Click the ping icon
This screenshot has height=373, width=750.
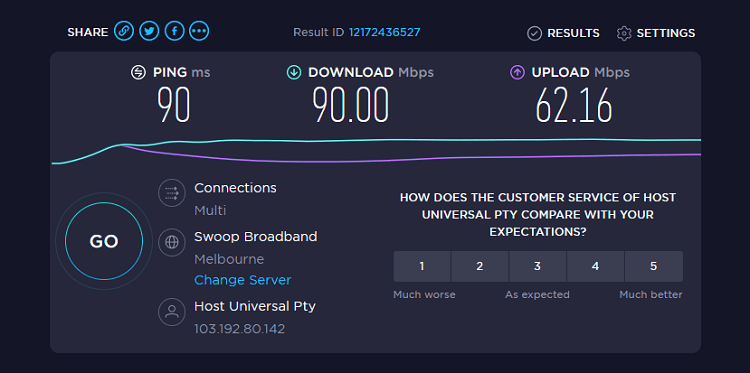[138, 73]
